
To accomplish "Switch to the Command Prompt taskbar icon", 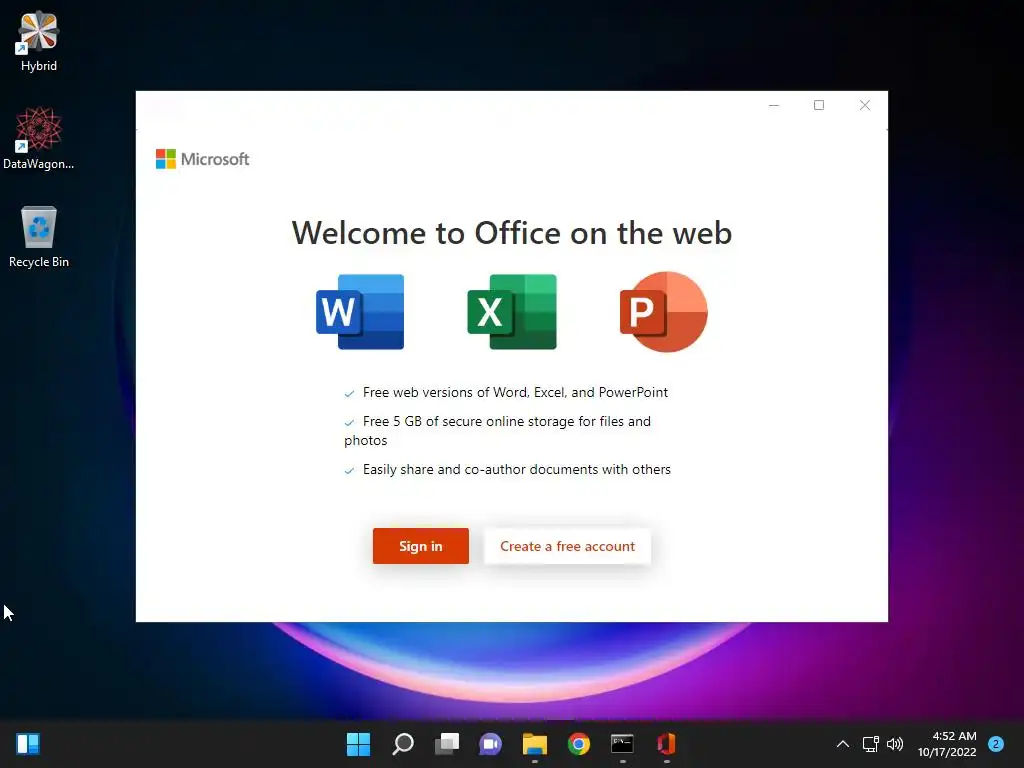I will (x=622, y=744).
